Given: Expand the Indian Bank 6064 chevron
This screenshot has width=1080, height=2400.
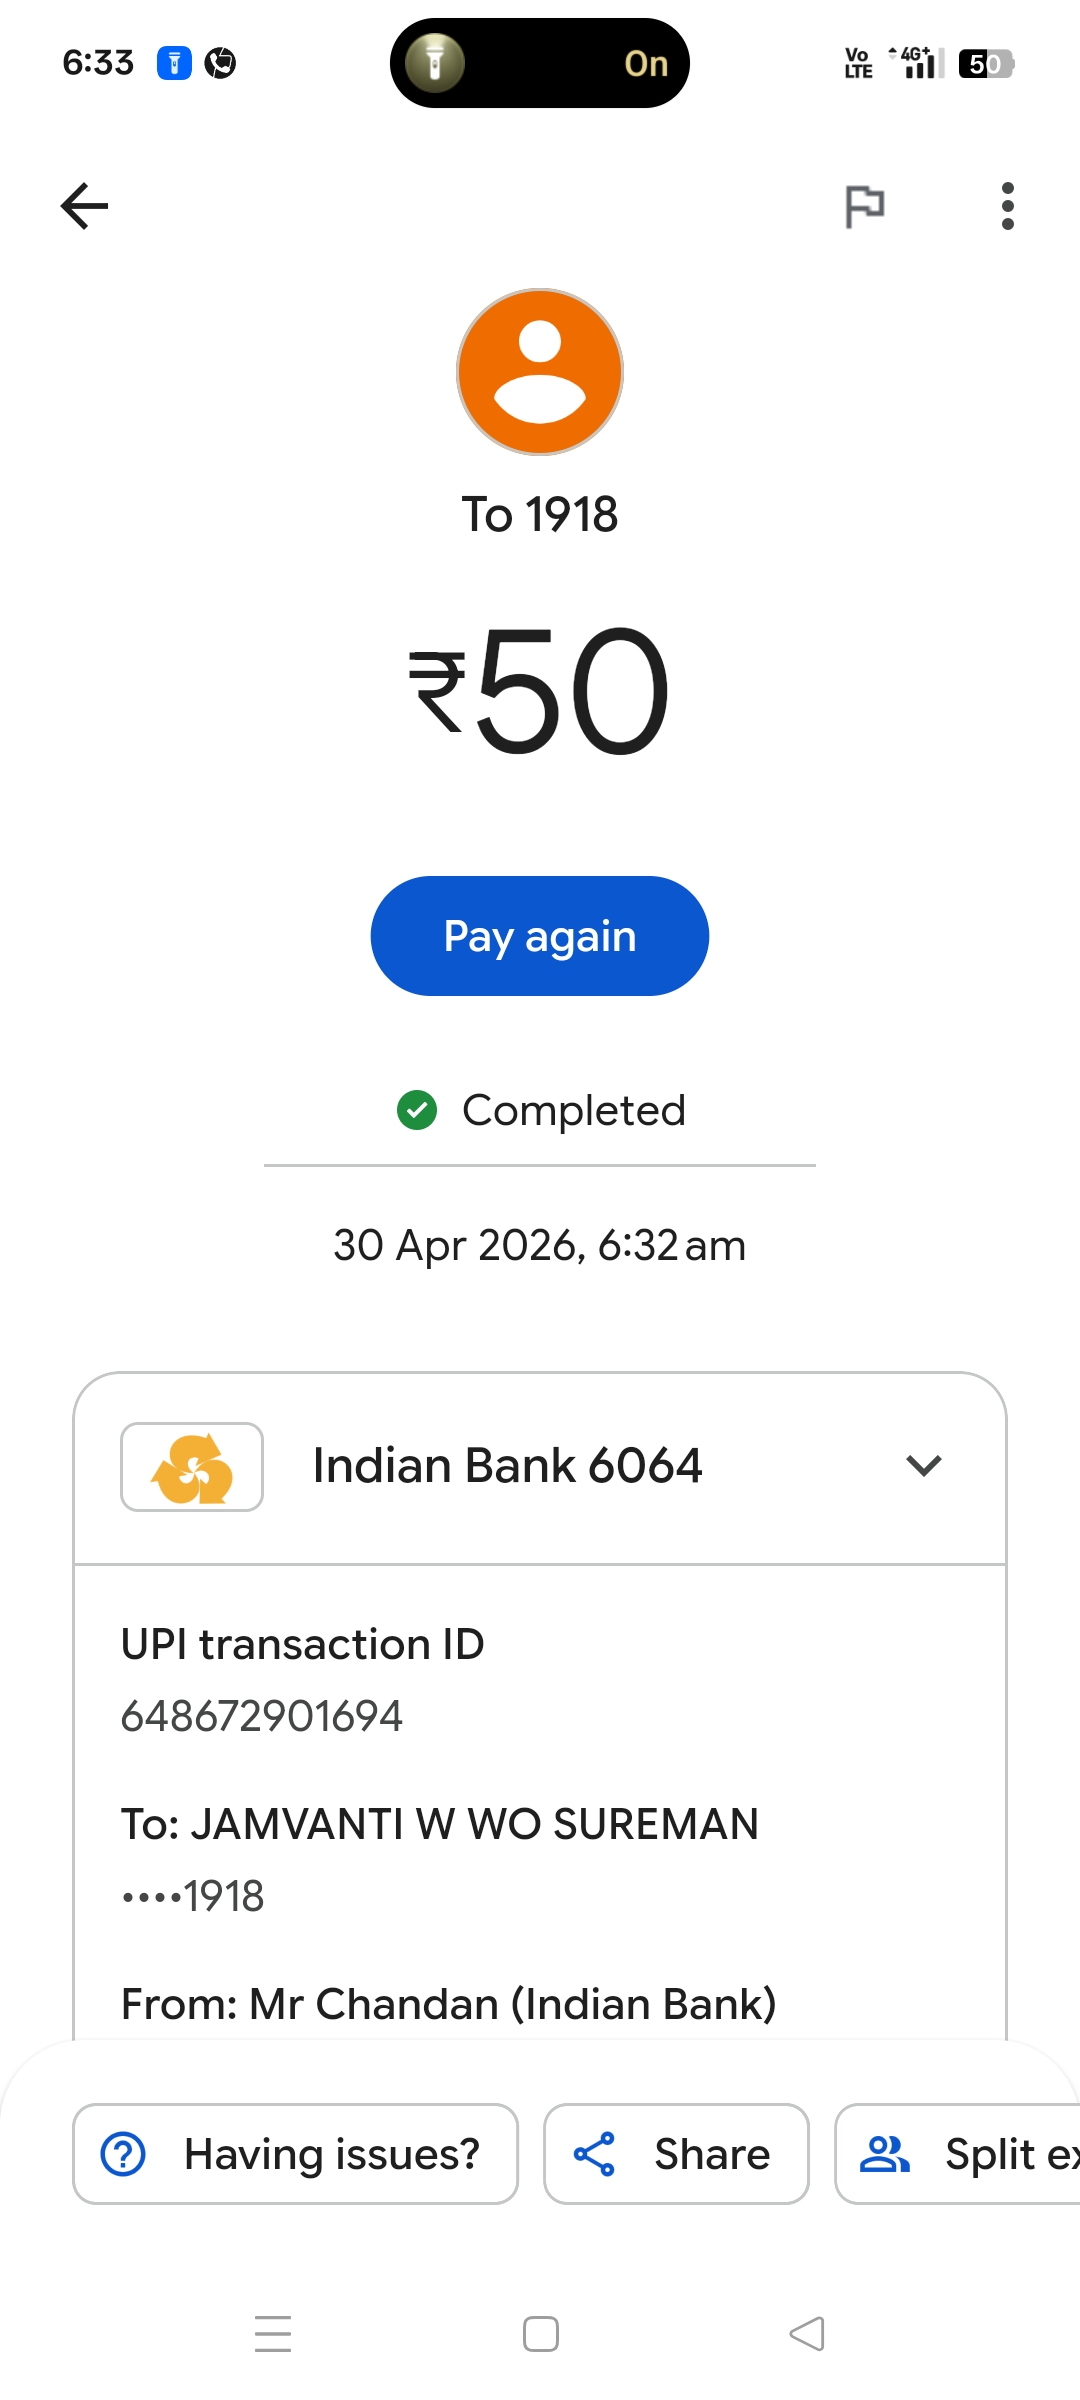Looking at the screenshot, I should coord(924,1466).
